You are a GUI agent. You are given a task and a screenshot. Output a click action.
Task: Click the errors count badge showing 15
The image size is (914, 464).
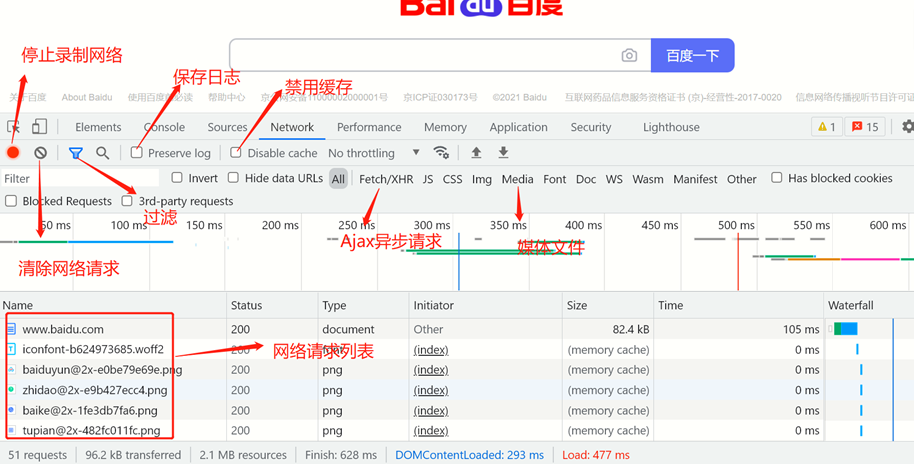[865, 126]
